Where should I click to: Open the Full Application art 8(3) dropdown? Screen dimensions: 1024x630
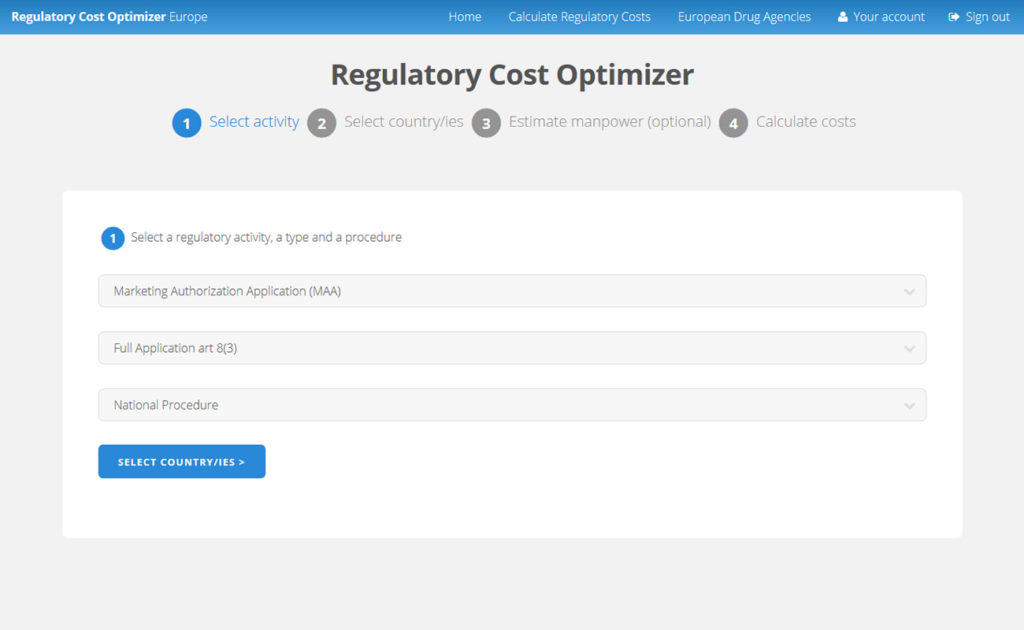(x=511, y=348)
